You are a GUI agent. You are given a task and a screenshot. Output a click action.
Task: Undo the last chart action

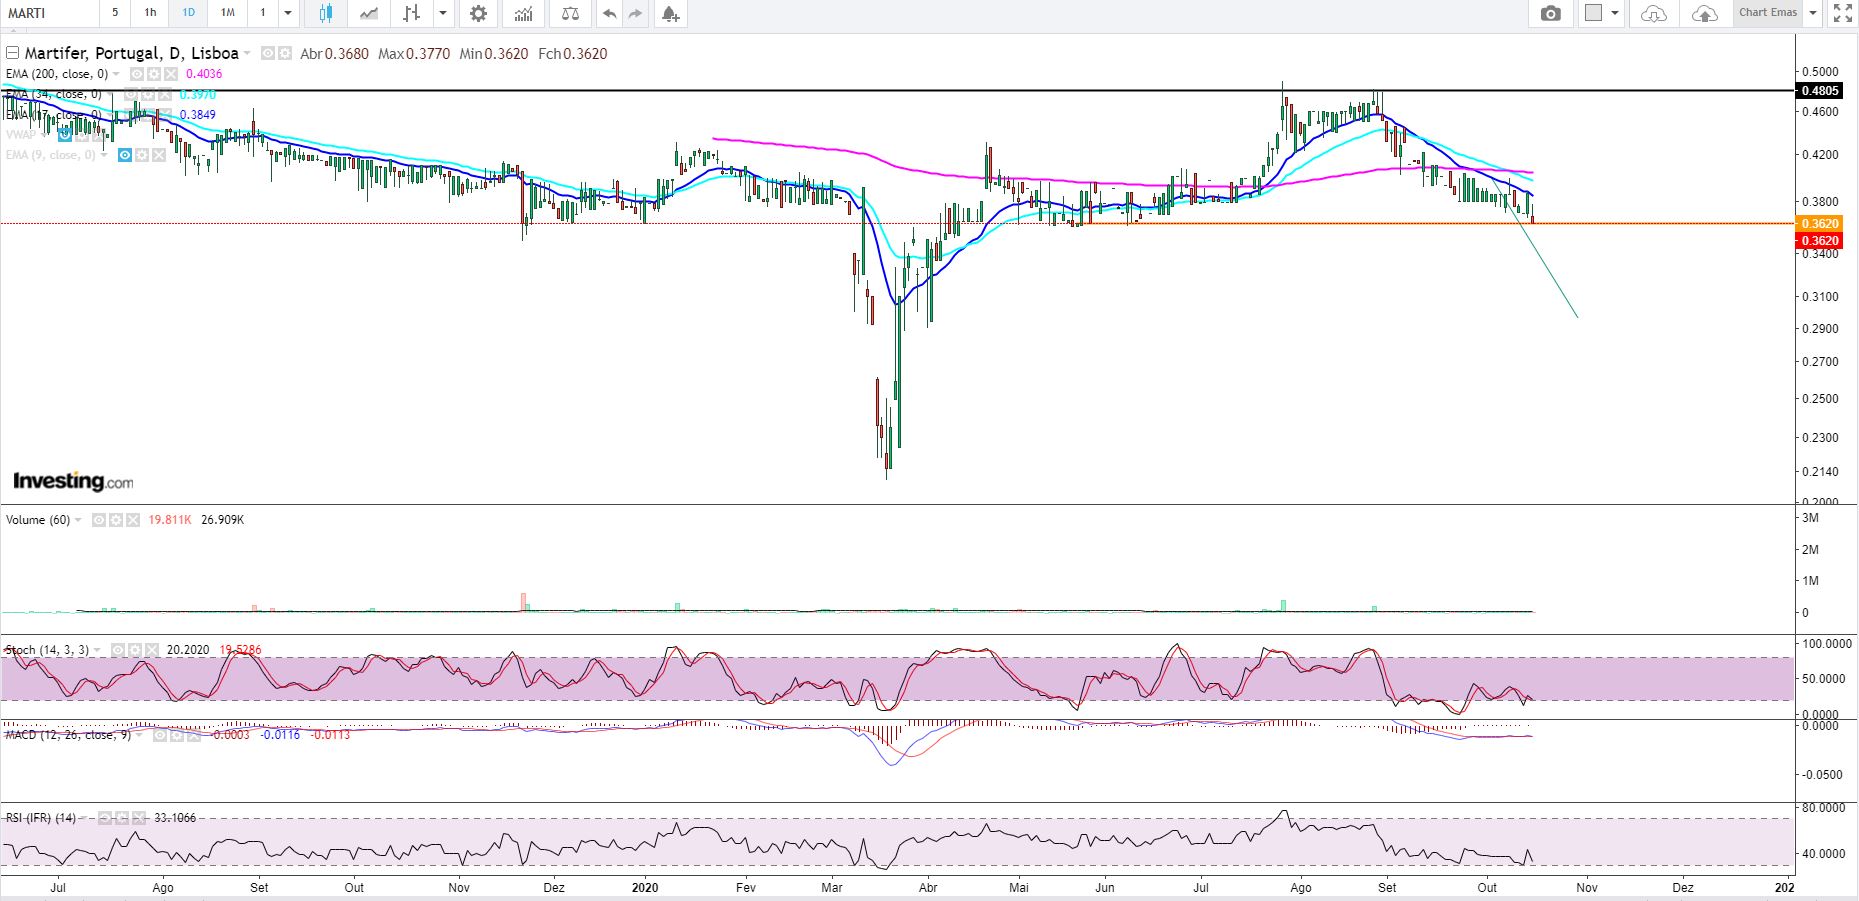click(x=609, y=13)
